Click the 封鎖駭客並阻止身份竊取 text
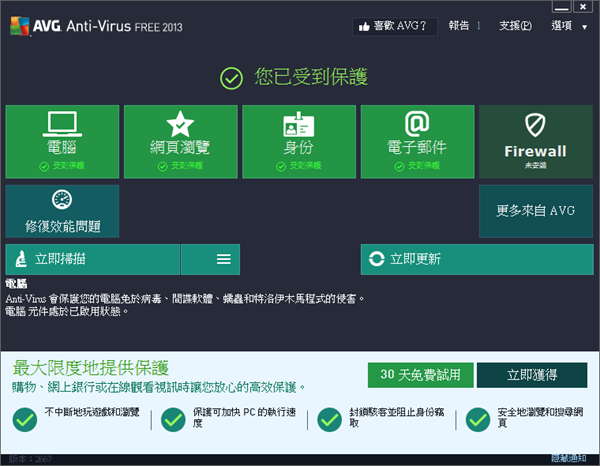The width and height of the screenshot is (600, 466). pos(396,417)
